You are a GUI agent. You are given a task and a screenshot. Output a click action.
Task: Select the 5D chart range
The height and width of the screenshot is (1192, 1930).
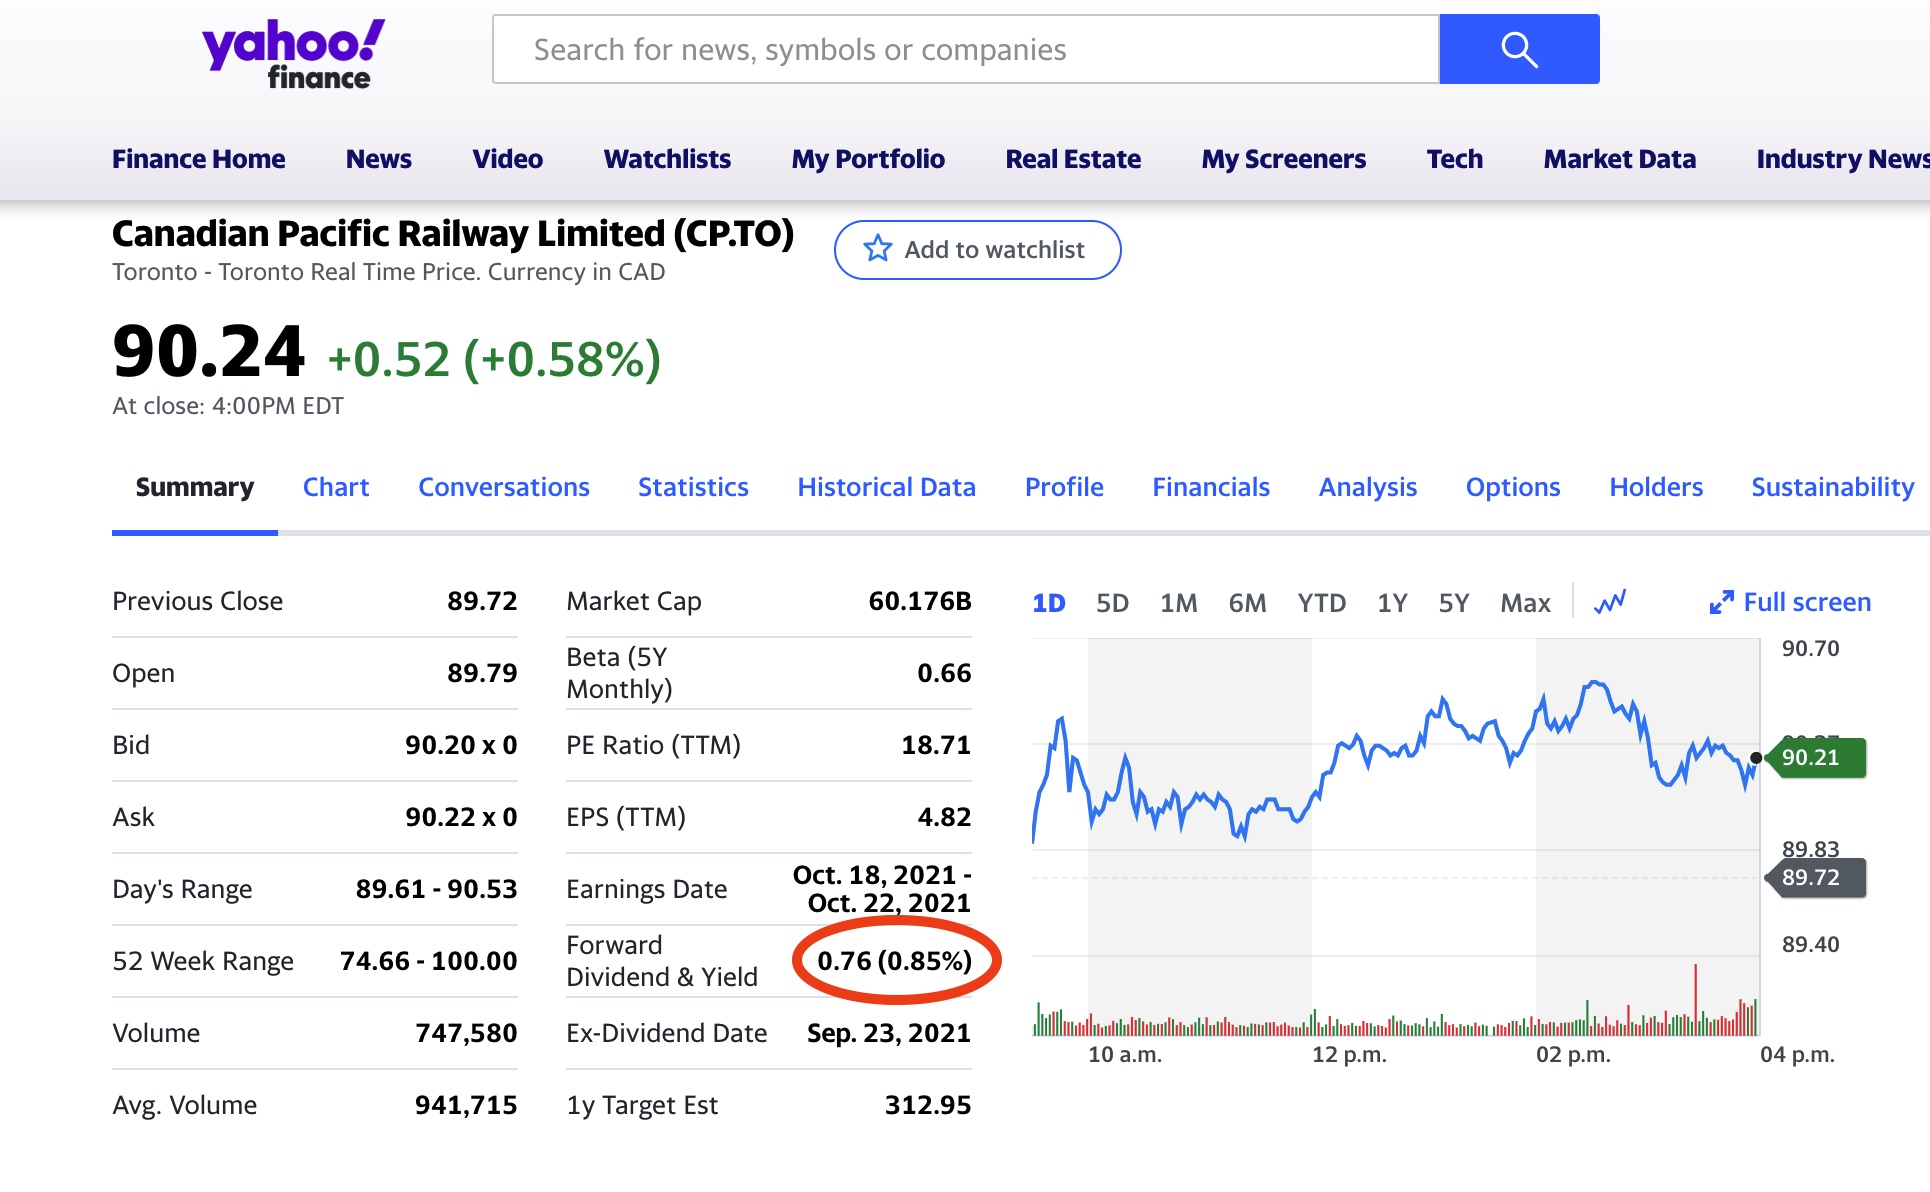pyautogui.click(x=1112, y=603)
